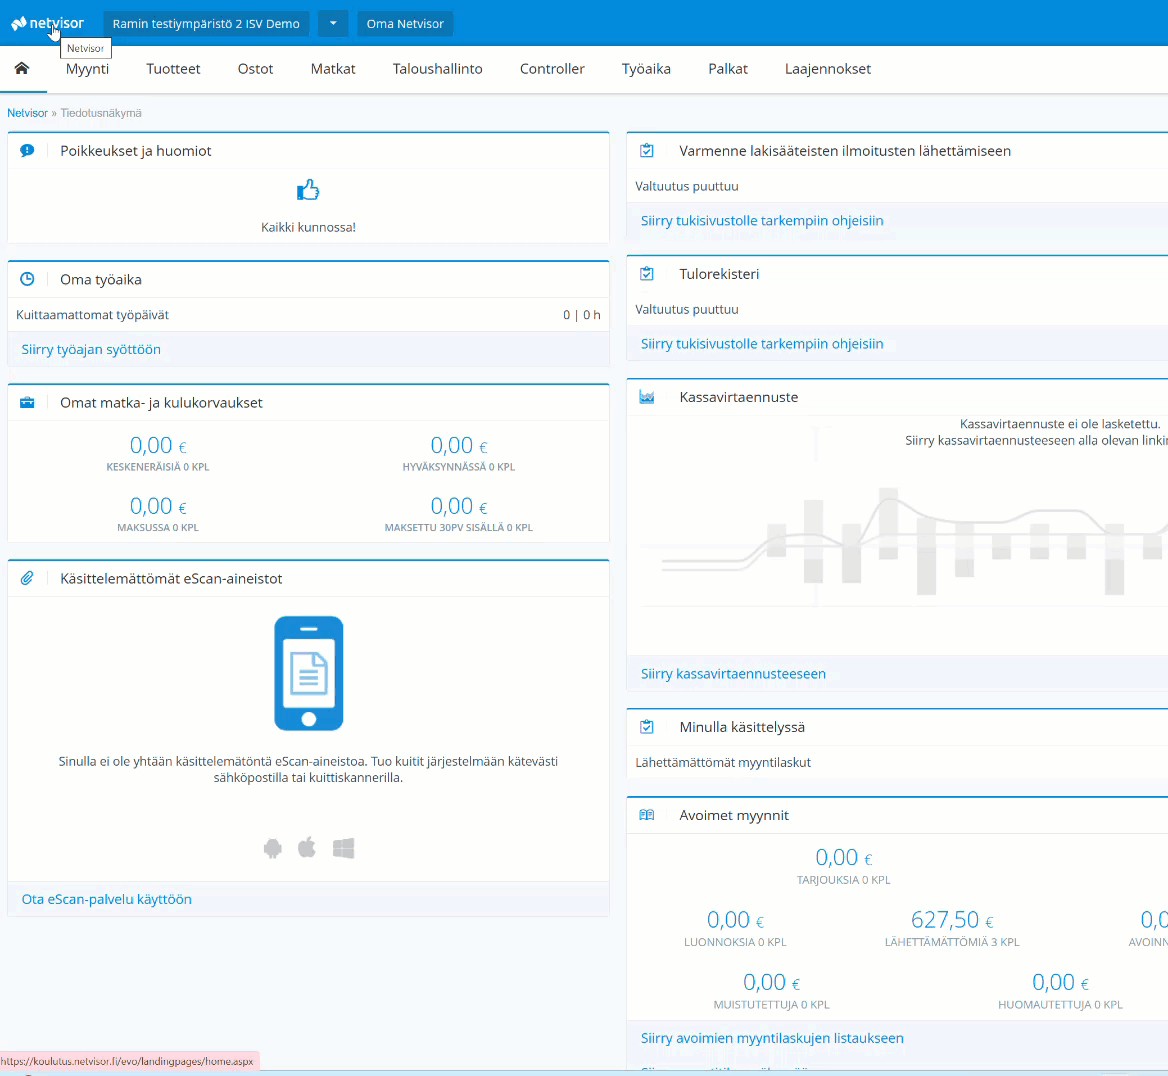Screen dimensions: 1168x1076
Task: Open the Laajennokset menu
Action: [828, 69]
